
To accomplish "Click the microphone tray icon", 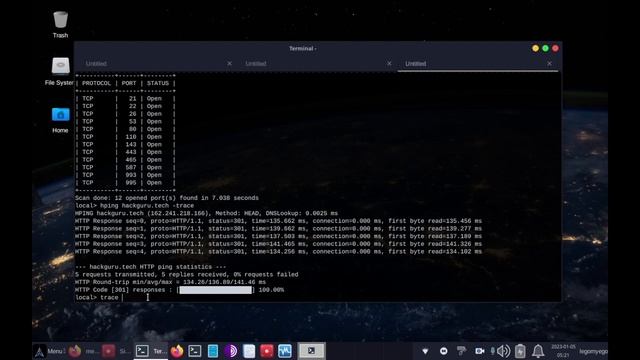I will (x=493, y=351).
